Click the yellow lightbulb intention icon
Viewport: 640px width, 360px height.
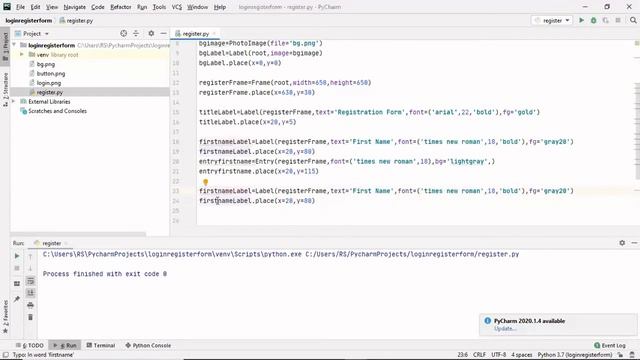205,182
